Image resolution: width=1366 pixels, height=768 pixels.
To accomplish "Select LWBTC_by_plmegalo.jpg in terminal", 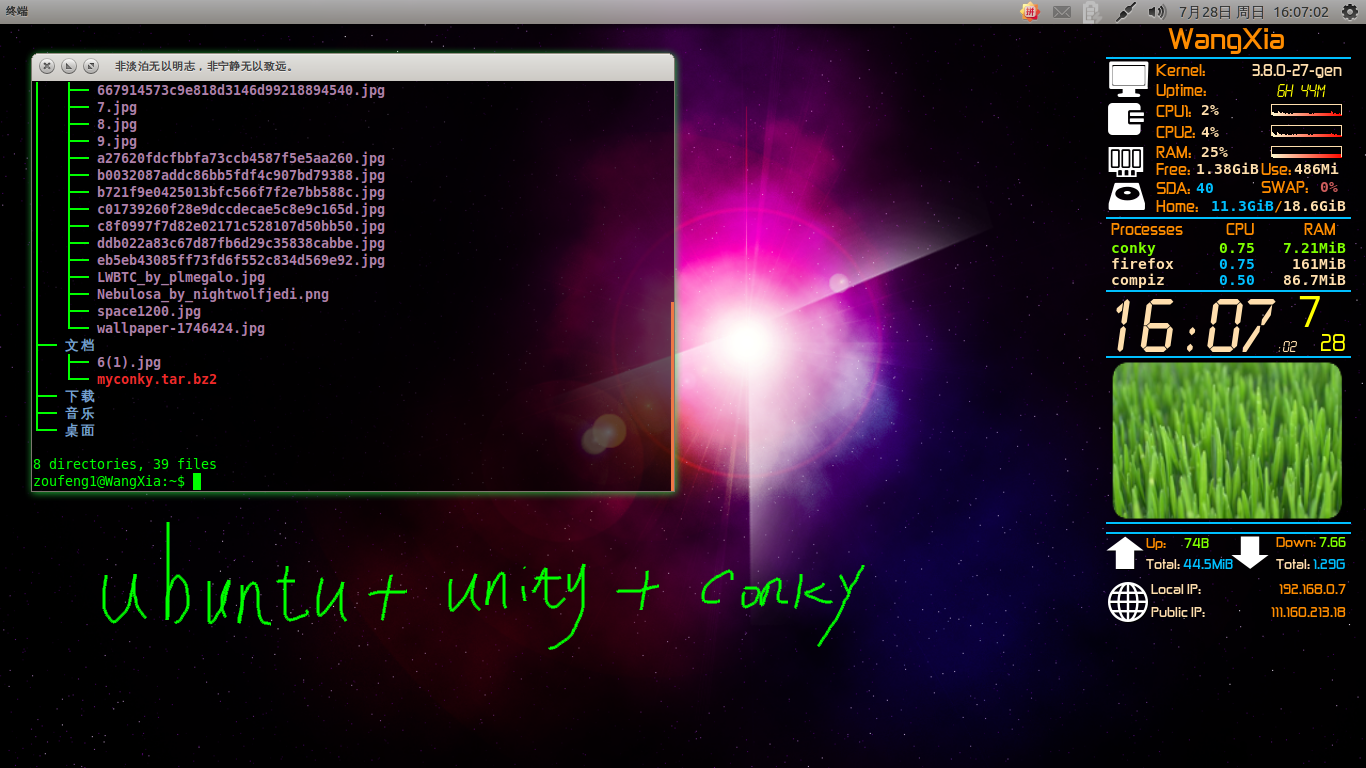I will click(x=181, y=277).
